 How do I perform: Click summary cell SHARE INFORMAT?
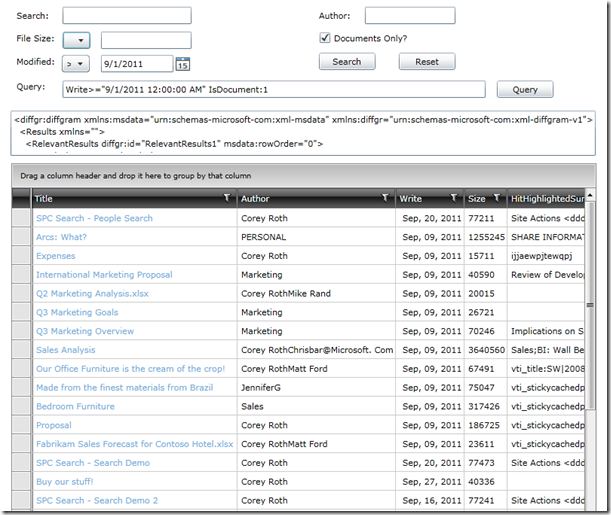(x=547, y=237)
